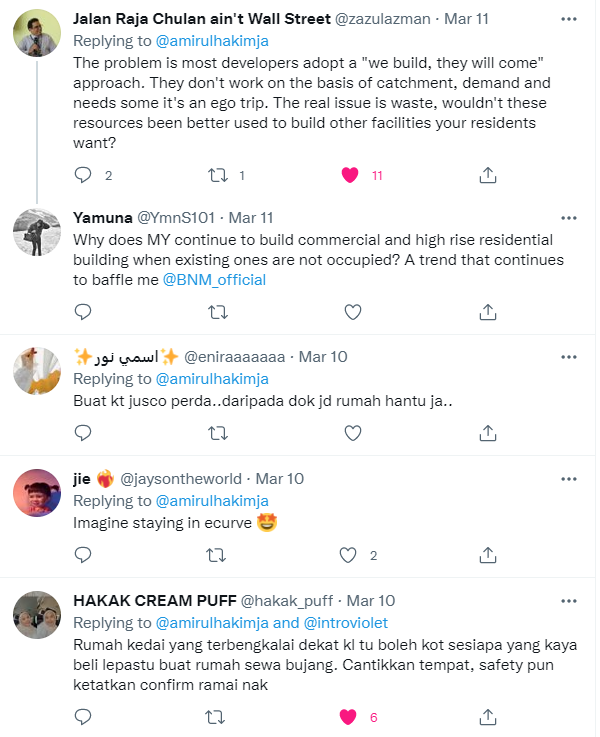Expand options for HAKAK CREAM PUFF tweet
The image size is (600, 737).
coord(568,601)
